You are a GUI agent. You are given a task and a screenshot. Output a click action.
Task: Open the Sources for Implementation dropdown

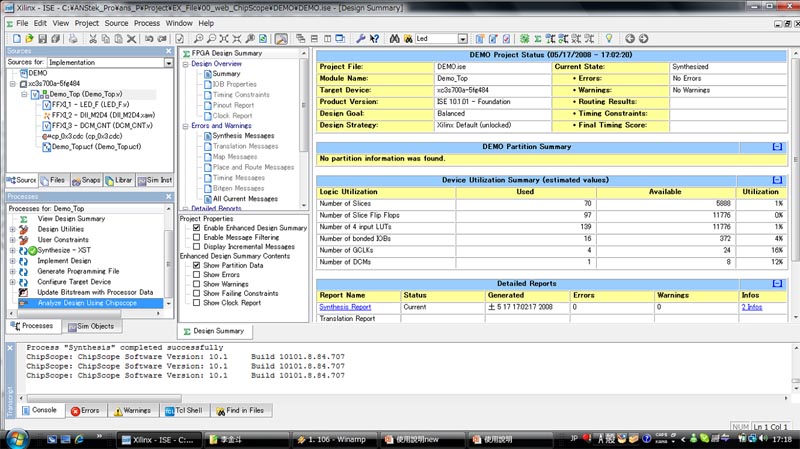point(168,62)
